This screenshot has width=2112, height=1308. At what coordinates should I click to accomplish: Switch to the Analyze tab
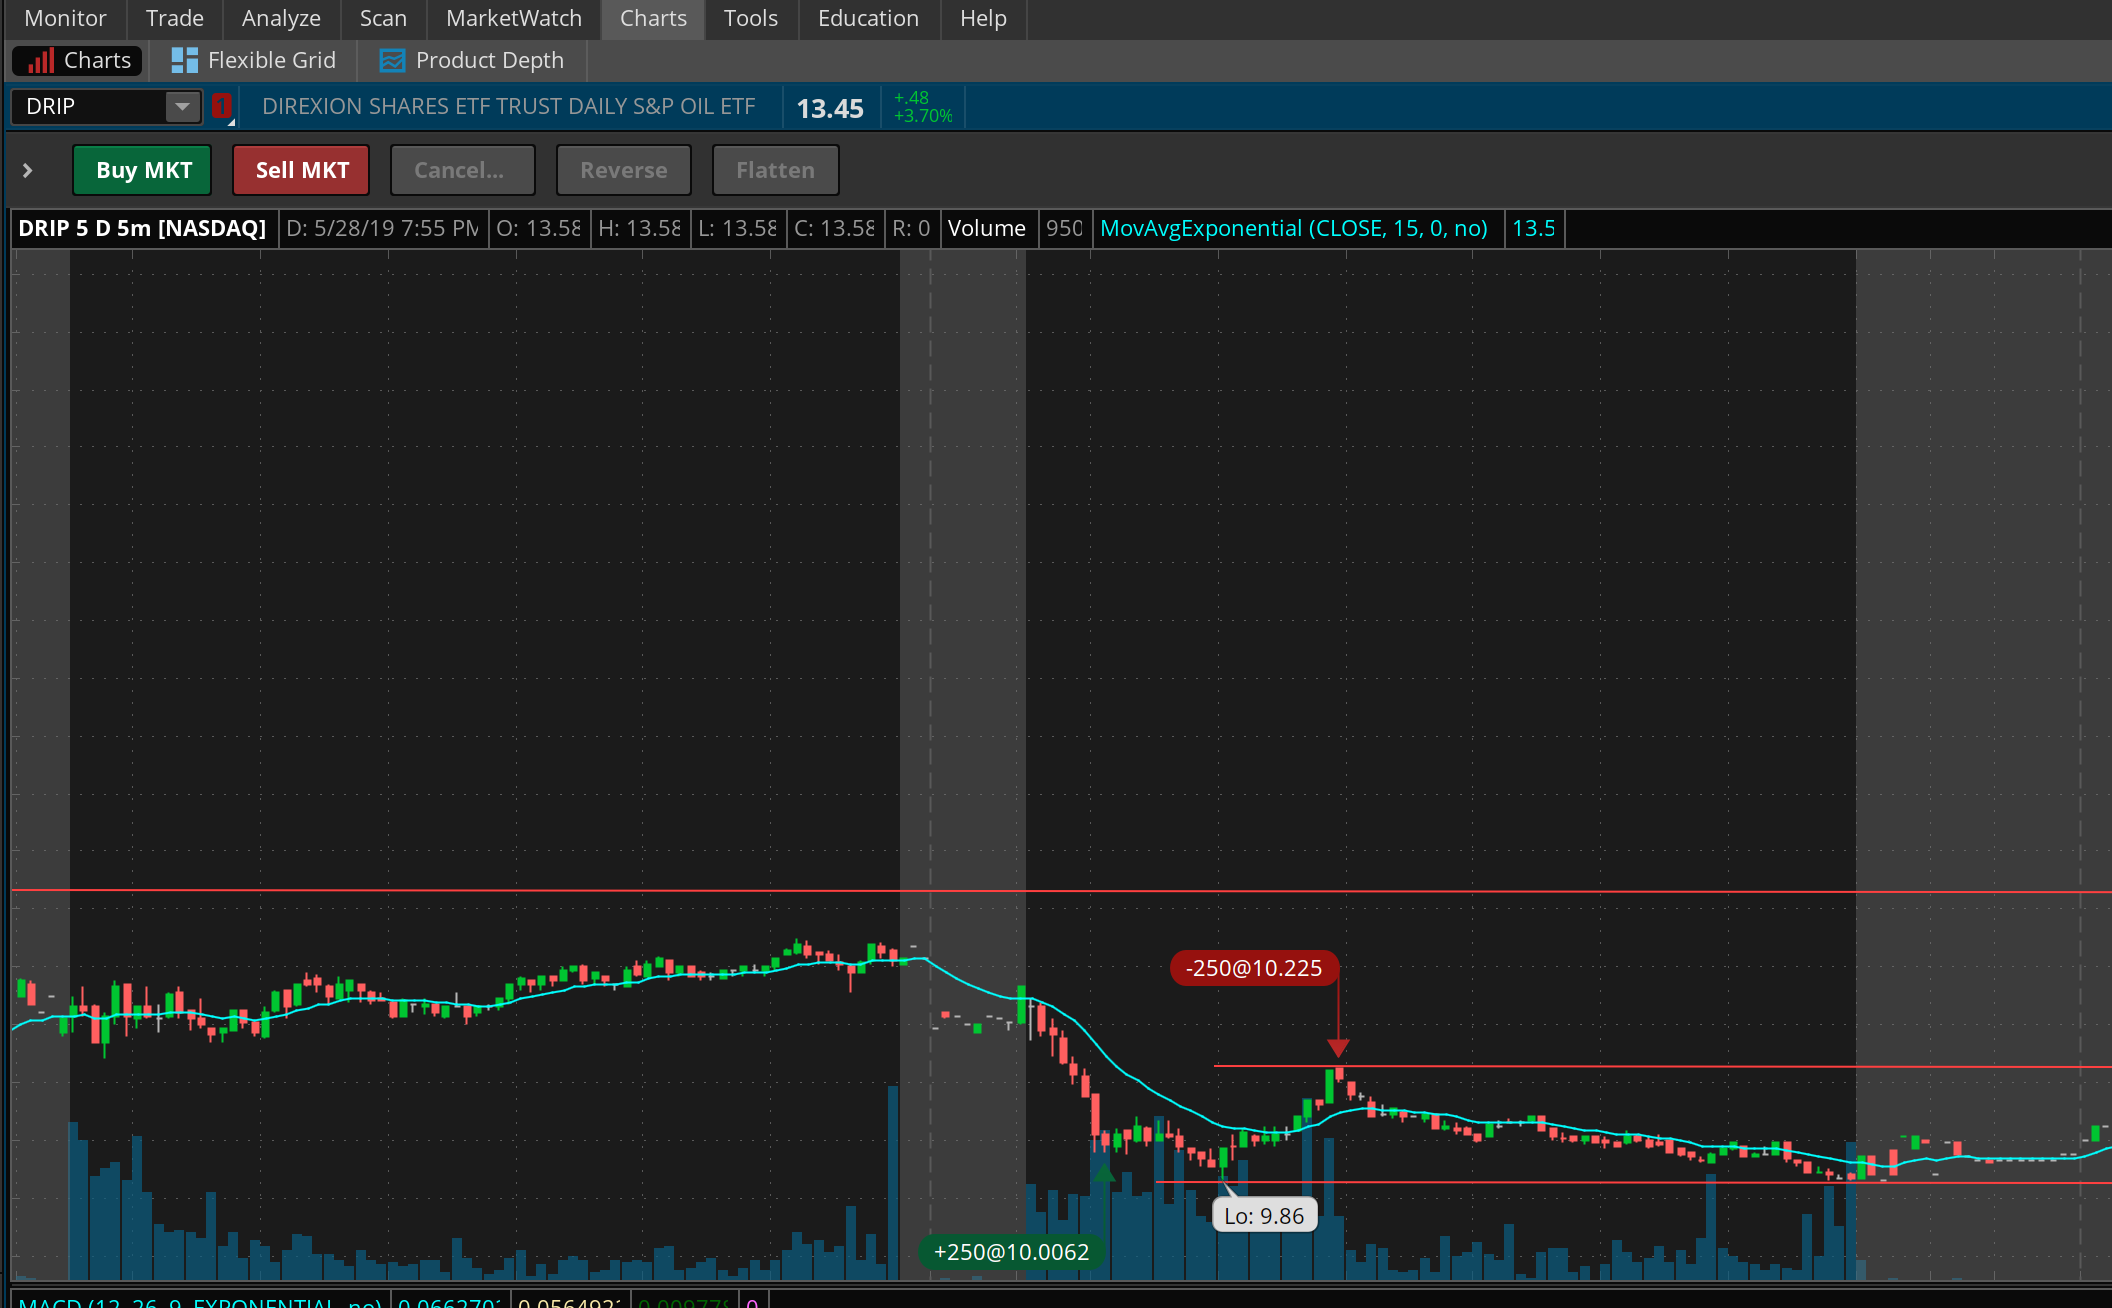coord(281,18)
